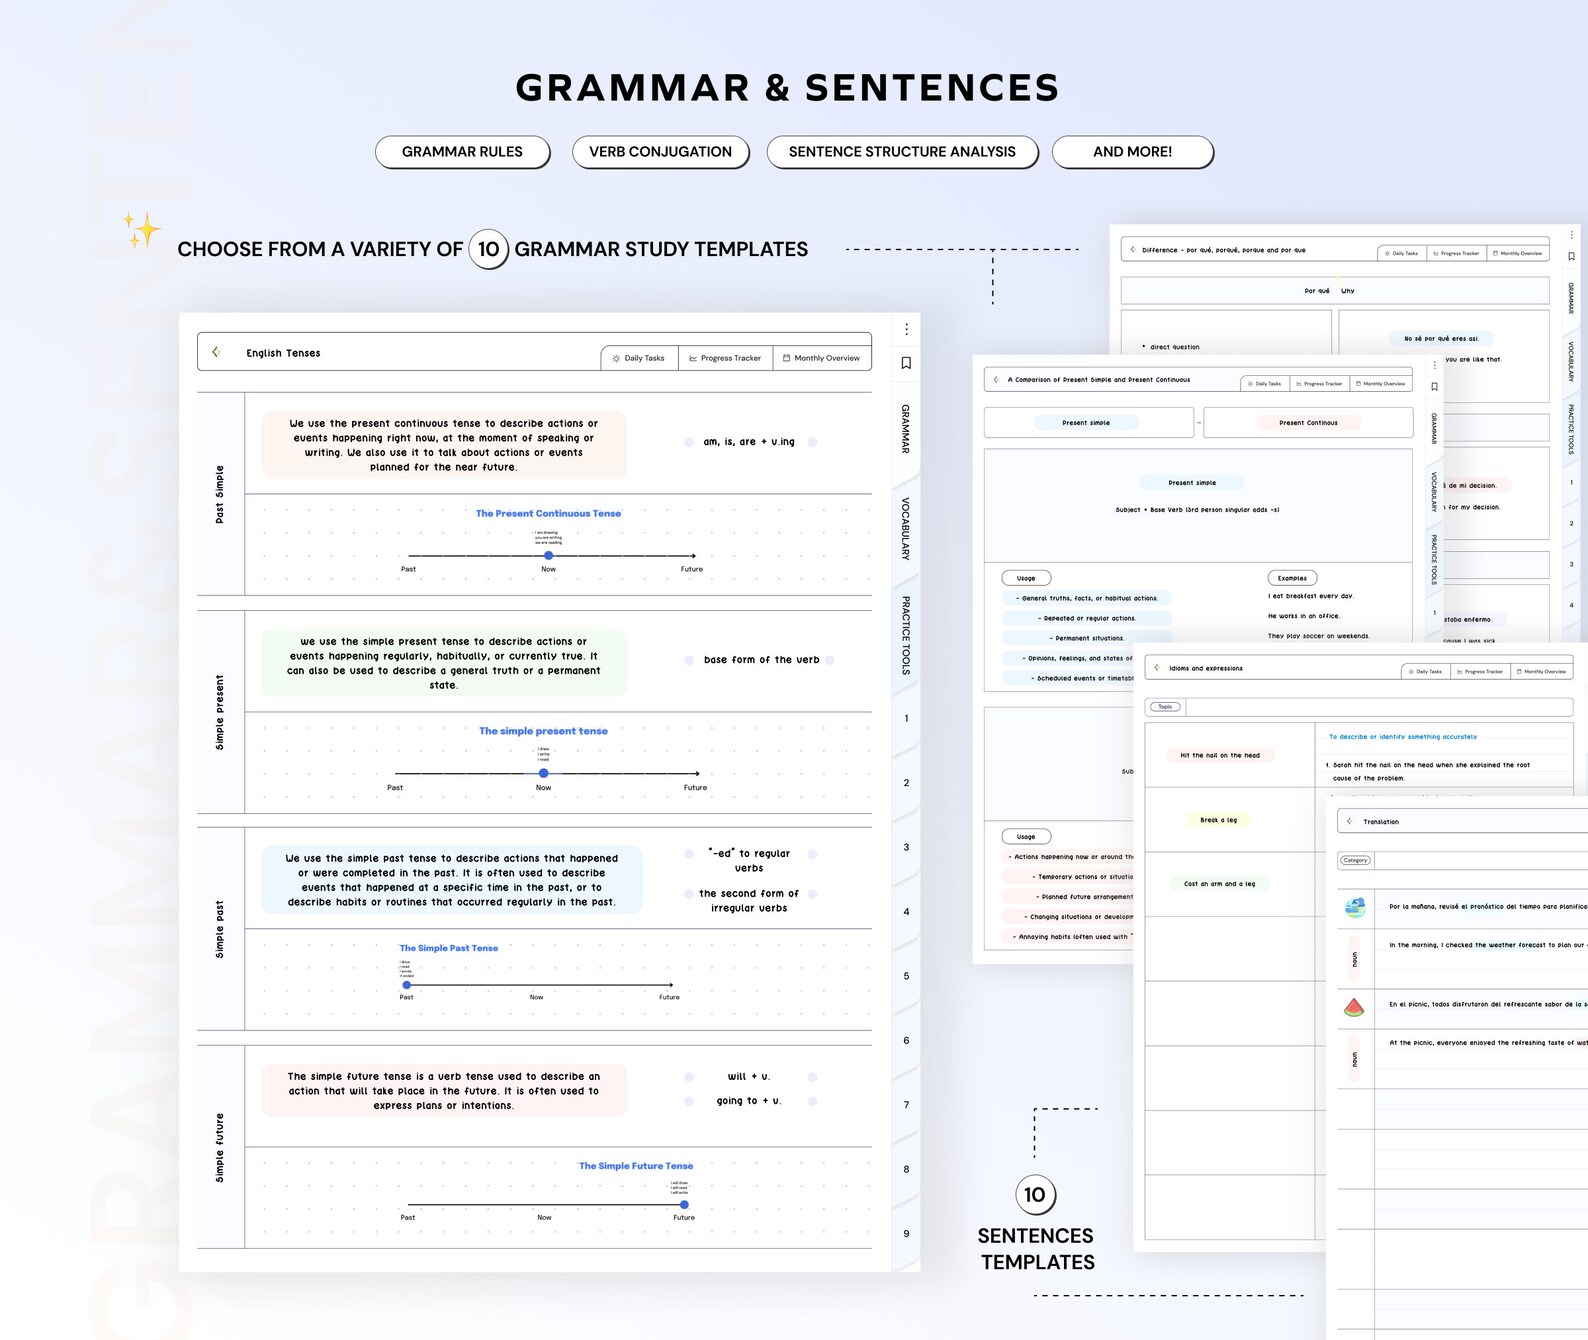Click the empty field beside the Topic pill
Viewport: 1588px width, 1340px height.
pyautogui.click(x=1379, y=707)
